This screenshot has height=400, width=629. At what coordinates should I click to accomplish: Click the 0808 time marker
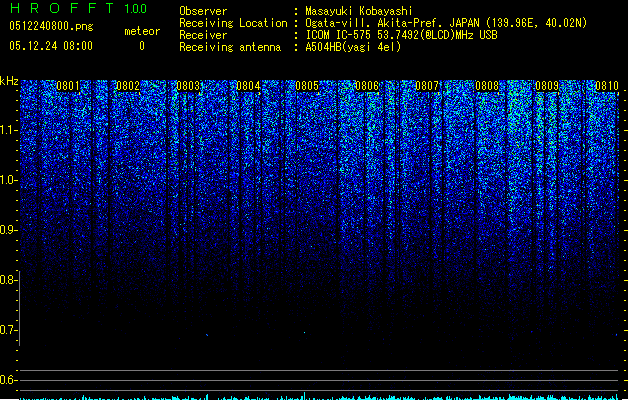pos(487,86)
